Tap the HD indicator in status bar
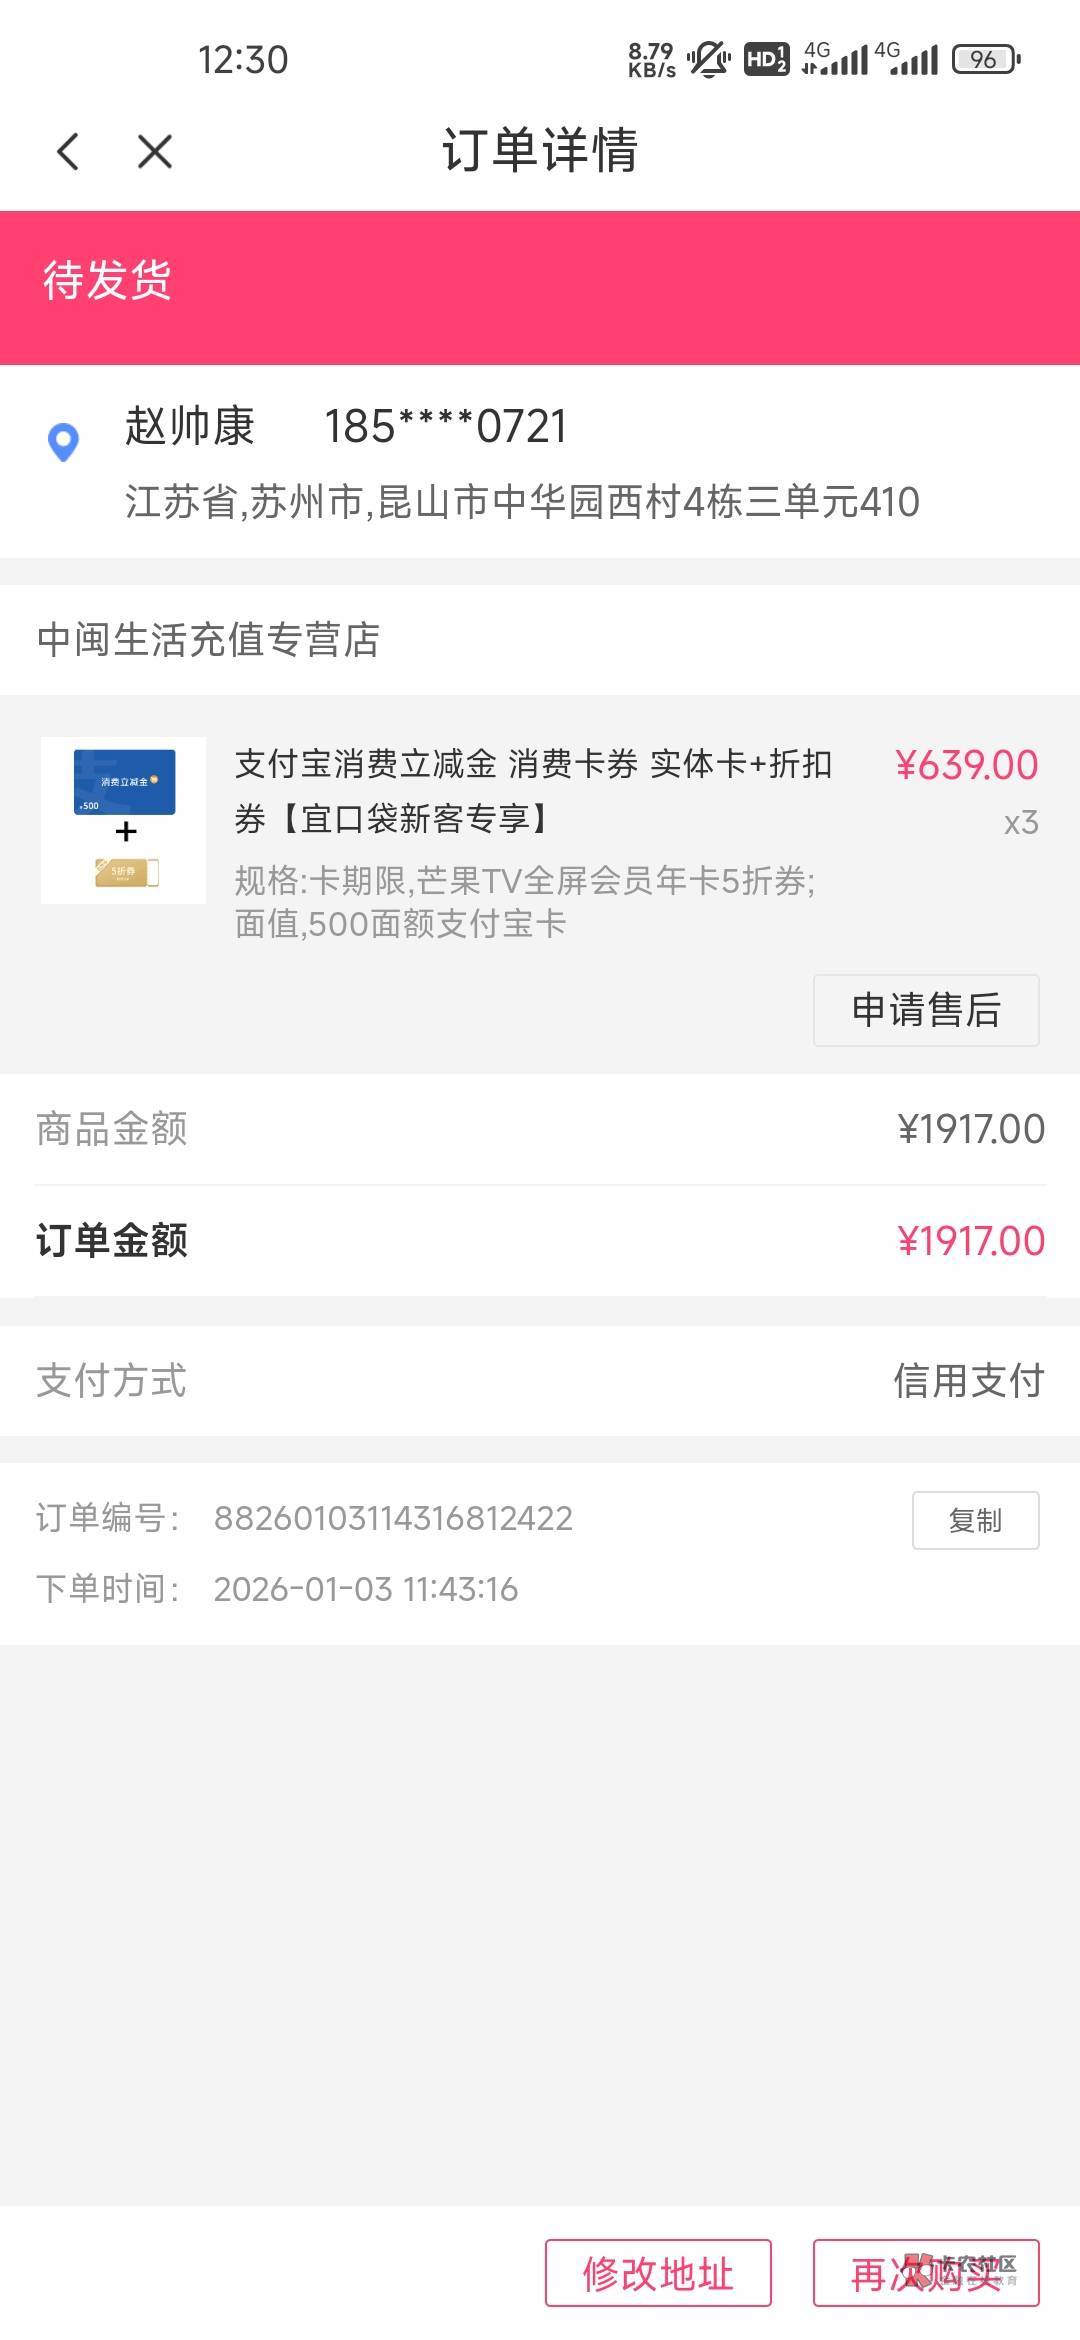The height and width of the screenshot is (2340, 1080). point(766,60)
